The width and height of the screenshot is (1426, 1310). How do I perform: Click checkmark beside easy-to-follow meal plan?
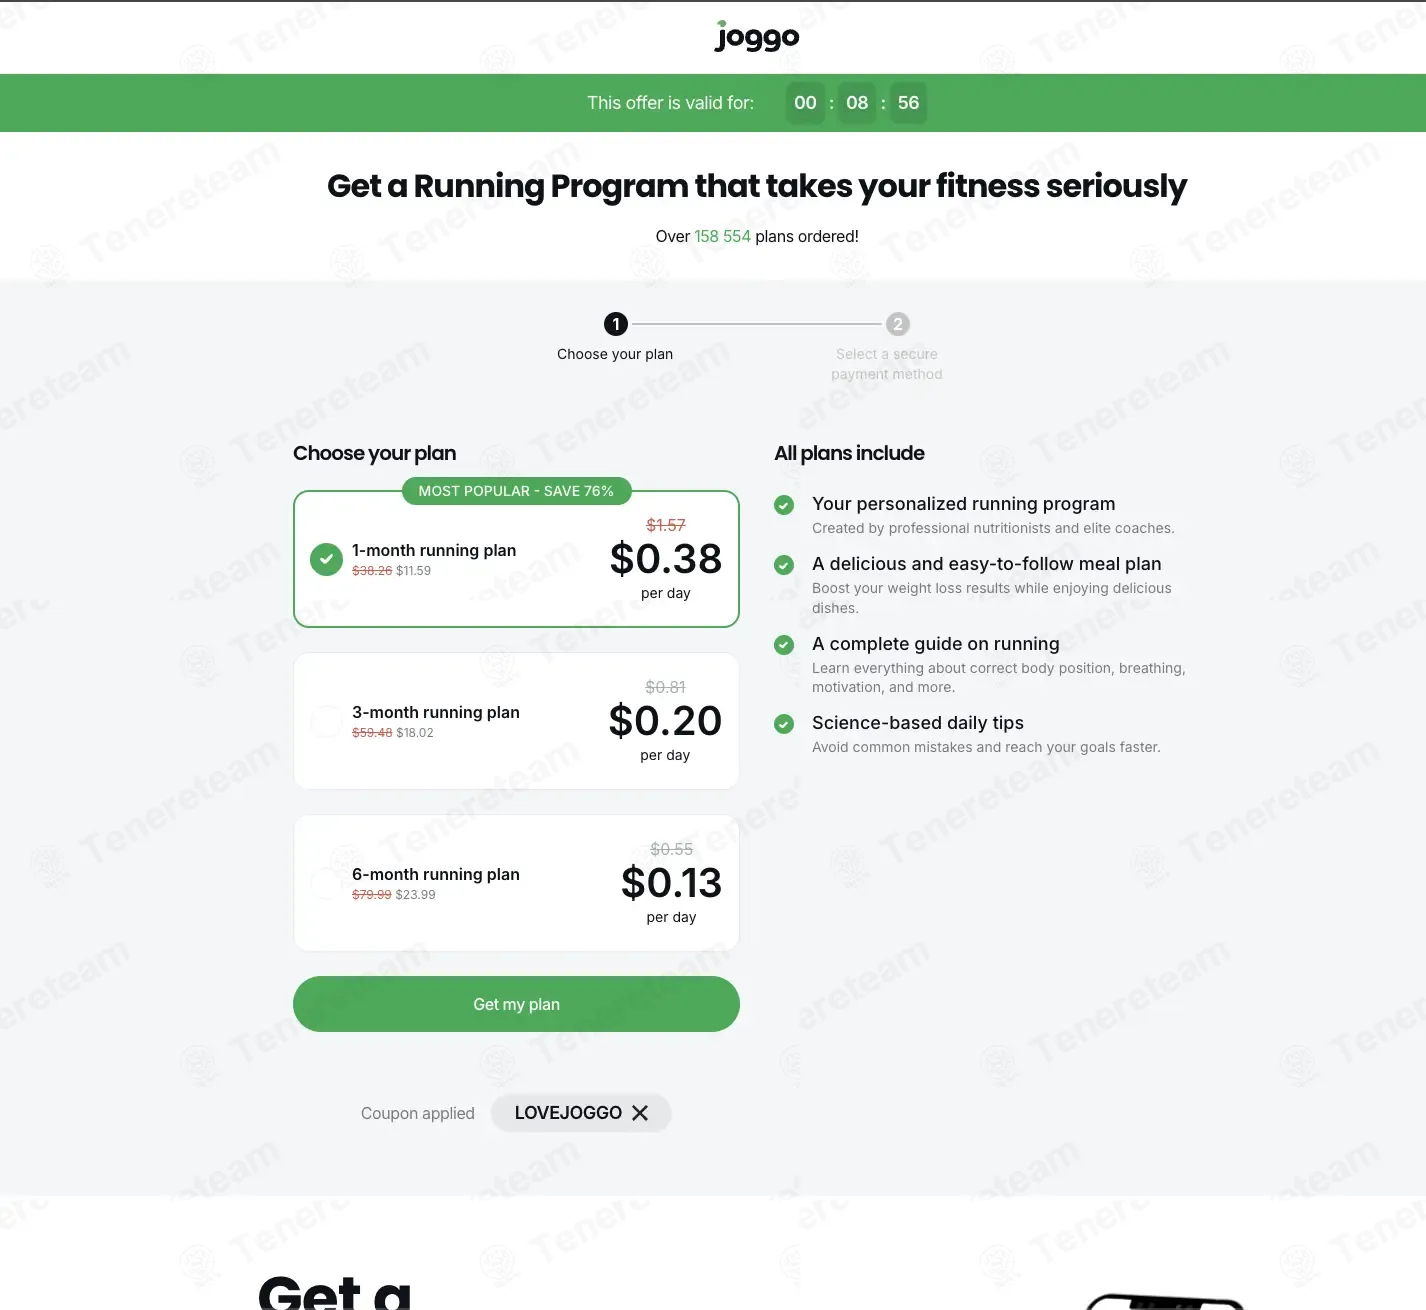click(784, 565)
